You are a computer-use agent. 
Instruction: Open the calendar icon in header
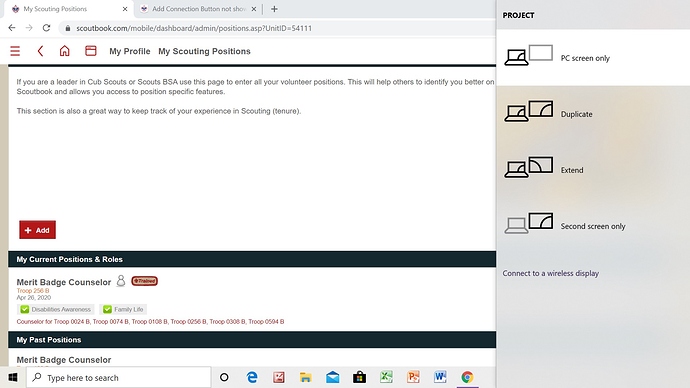(x=91, y=51)
